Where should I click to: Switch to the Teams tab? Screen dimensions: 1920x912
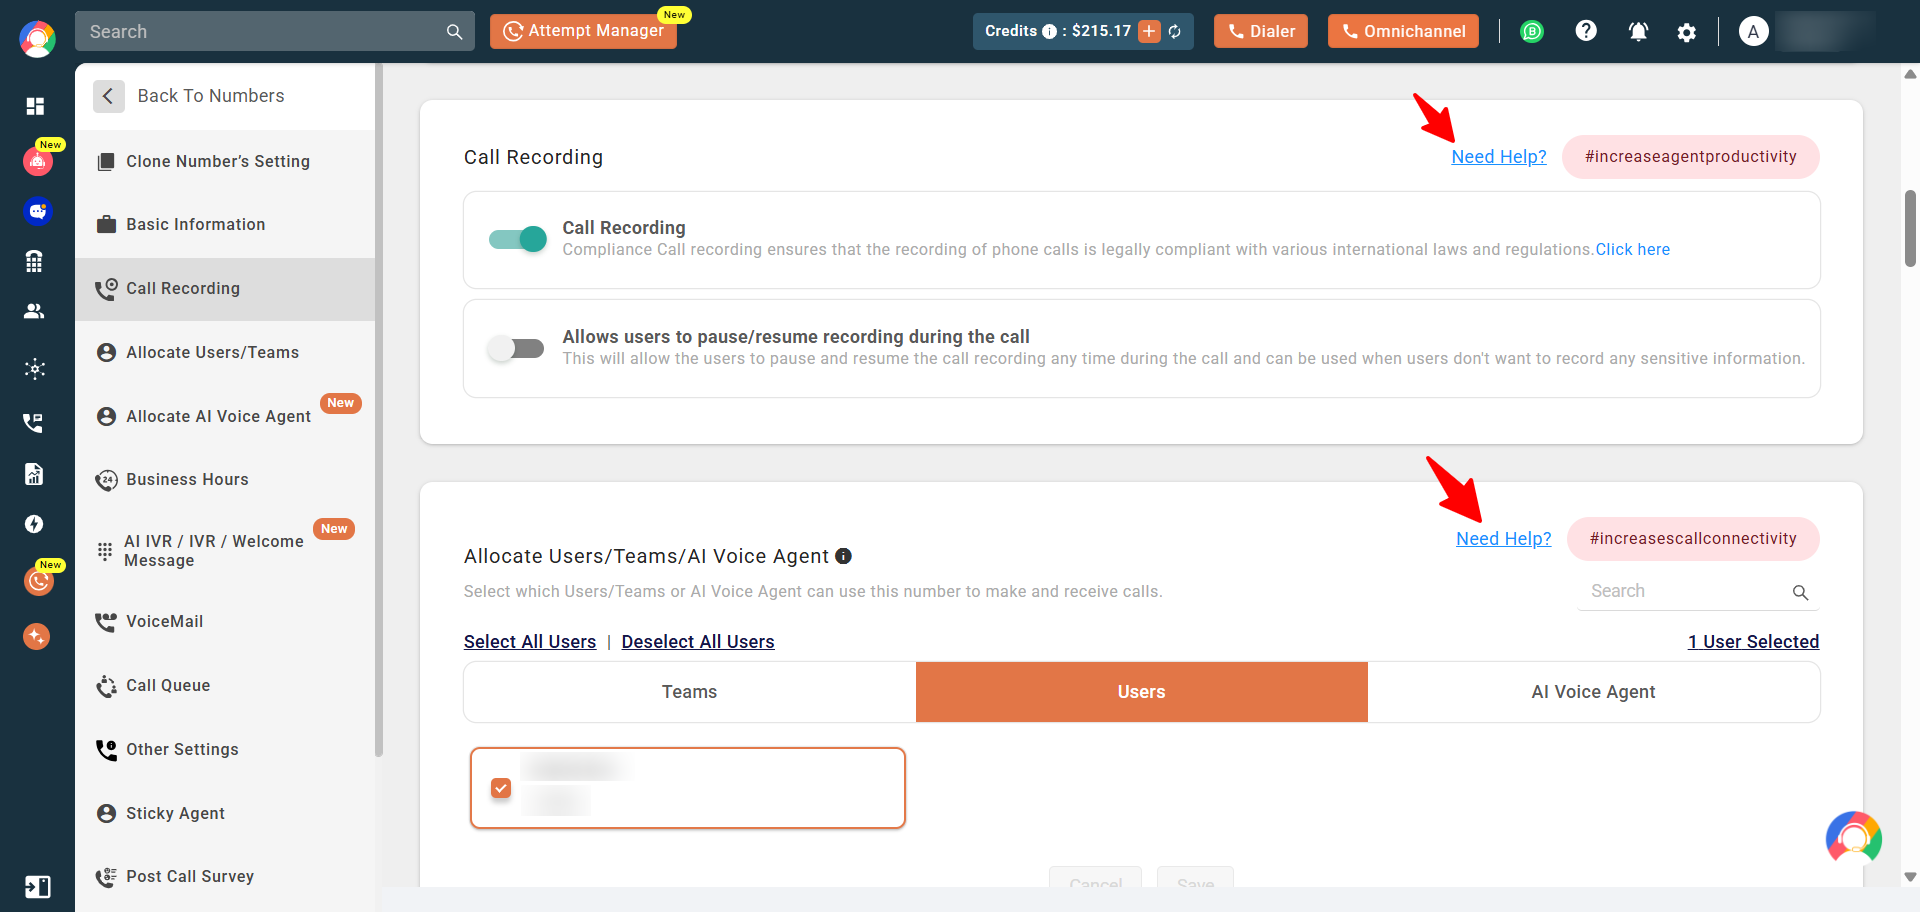click(x=689, y=692)
